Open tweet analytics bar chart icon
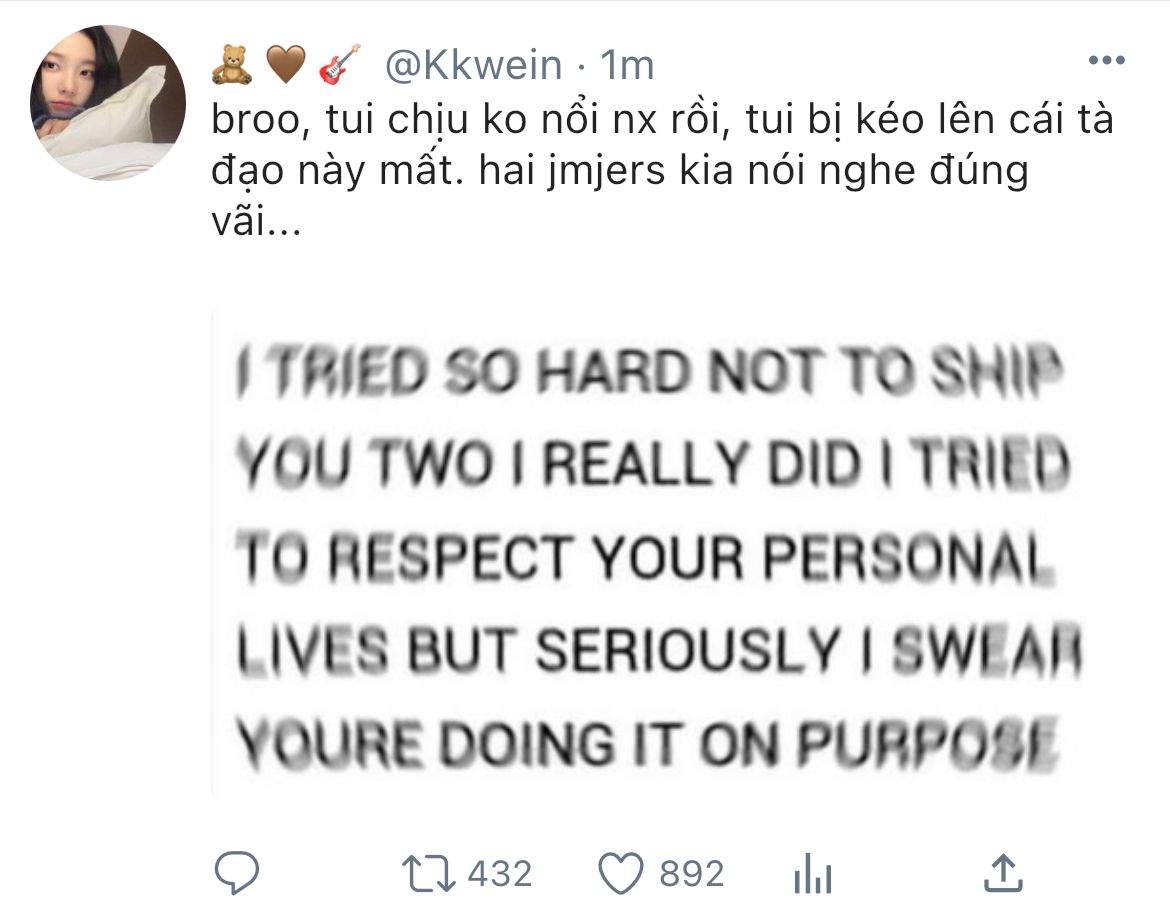The width and height of the screenshot is (1170, 921). [813, 873]
